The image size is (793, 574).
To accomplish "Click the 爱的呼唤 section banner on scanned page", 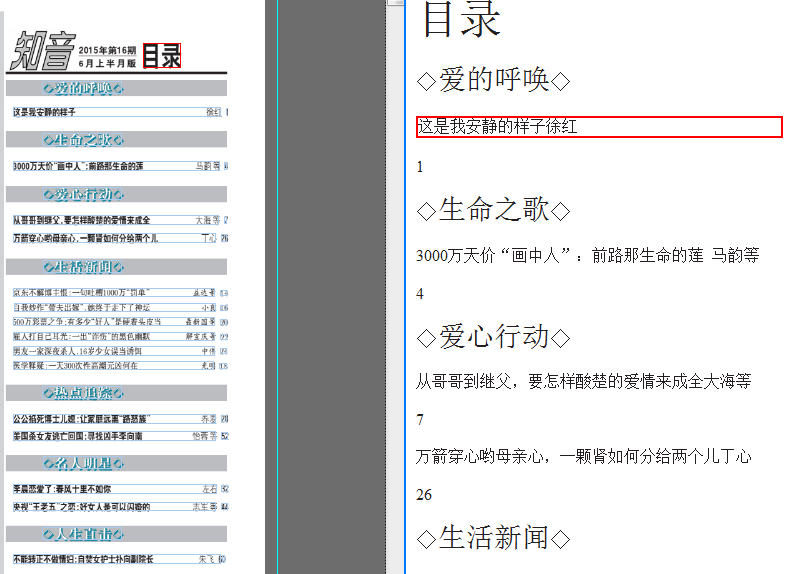I will (84, 89).
